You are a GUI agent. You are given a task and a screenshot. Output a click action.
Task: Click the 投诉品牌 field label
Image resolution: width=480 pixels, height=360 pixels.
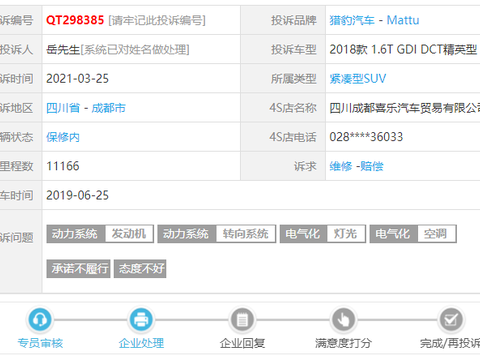(293, 20)
